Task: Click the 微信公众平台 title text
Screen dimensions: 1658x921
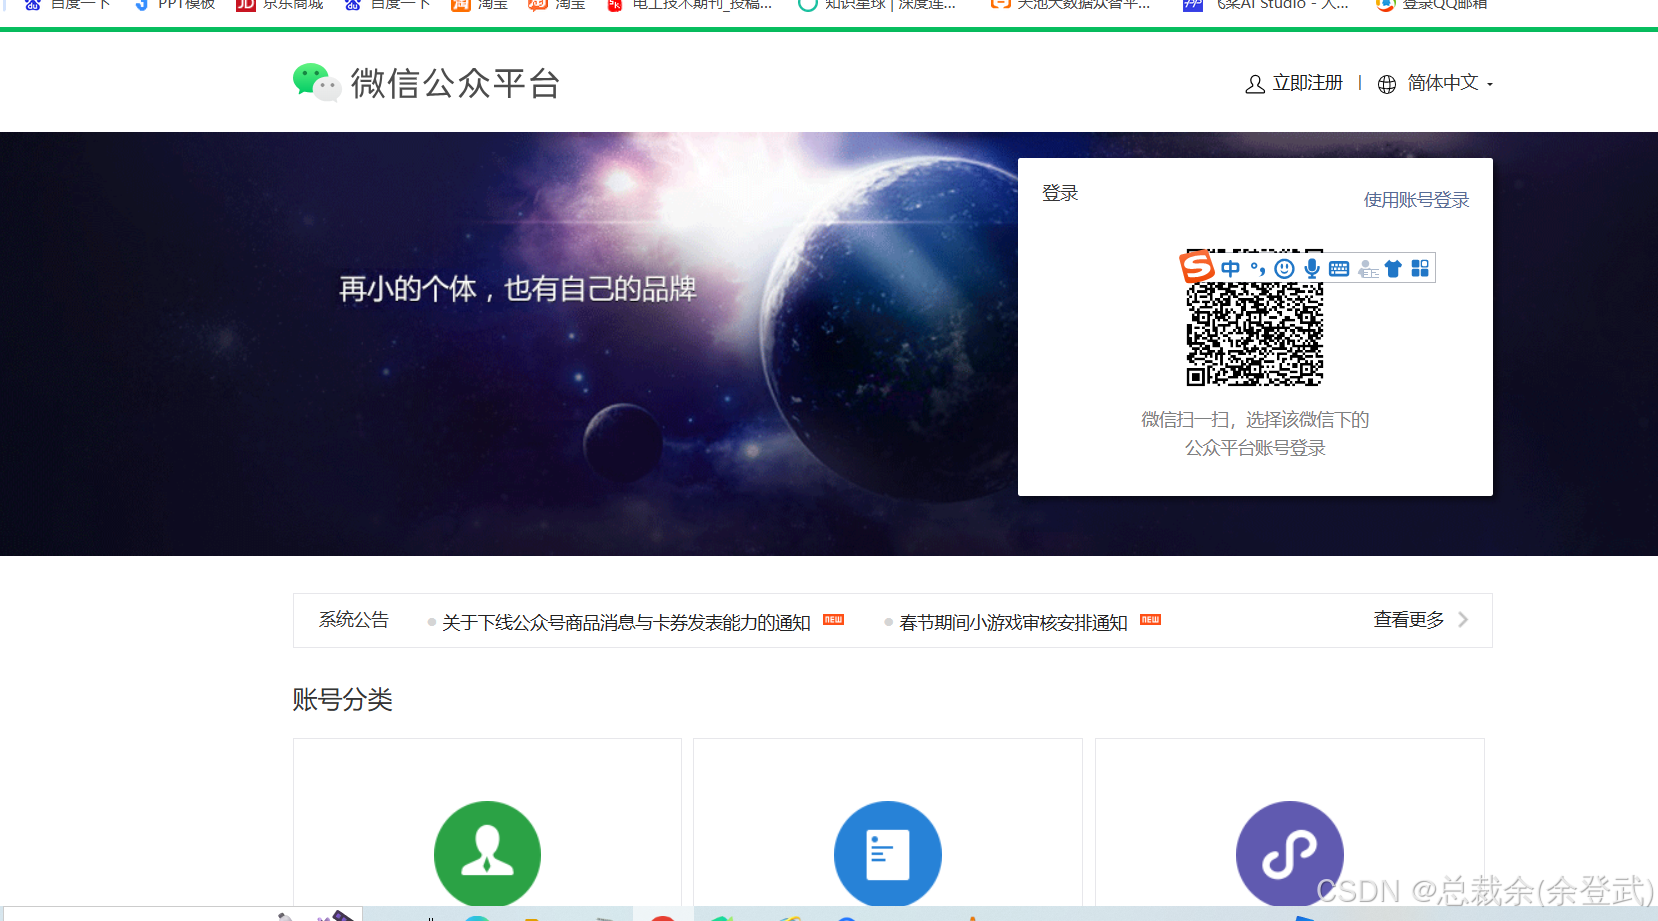Action: [x=455, y=83]
